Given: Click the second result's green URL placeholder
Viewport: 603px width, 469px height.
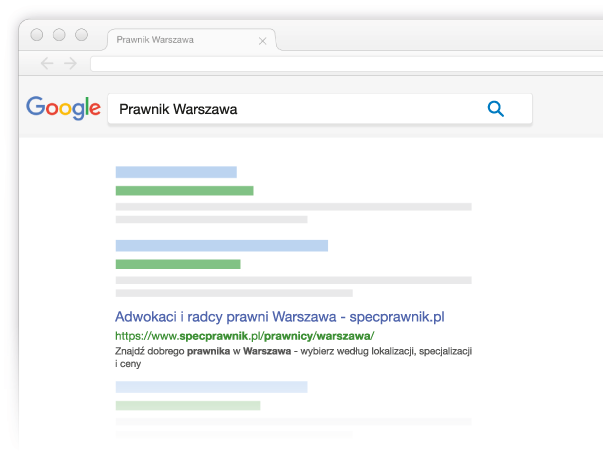Looking at the screenshot, I should point(178,264).
